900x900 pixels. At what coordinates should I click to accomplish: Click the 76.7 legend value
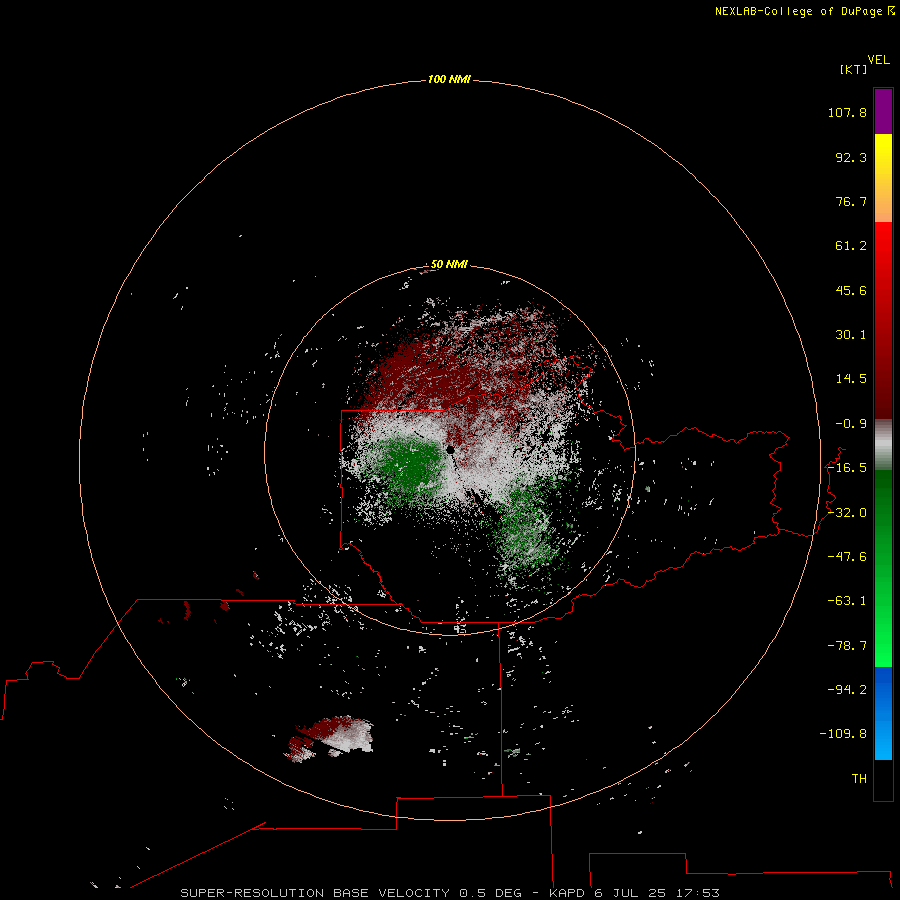pos(851,201)
